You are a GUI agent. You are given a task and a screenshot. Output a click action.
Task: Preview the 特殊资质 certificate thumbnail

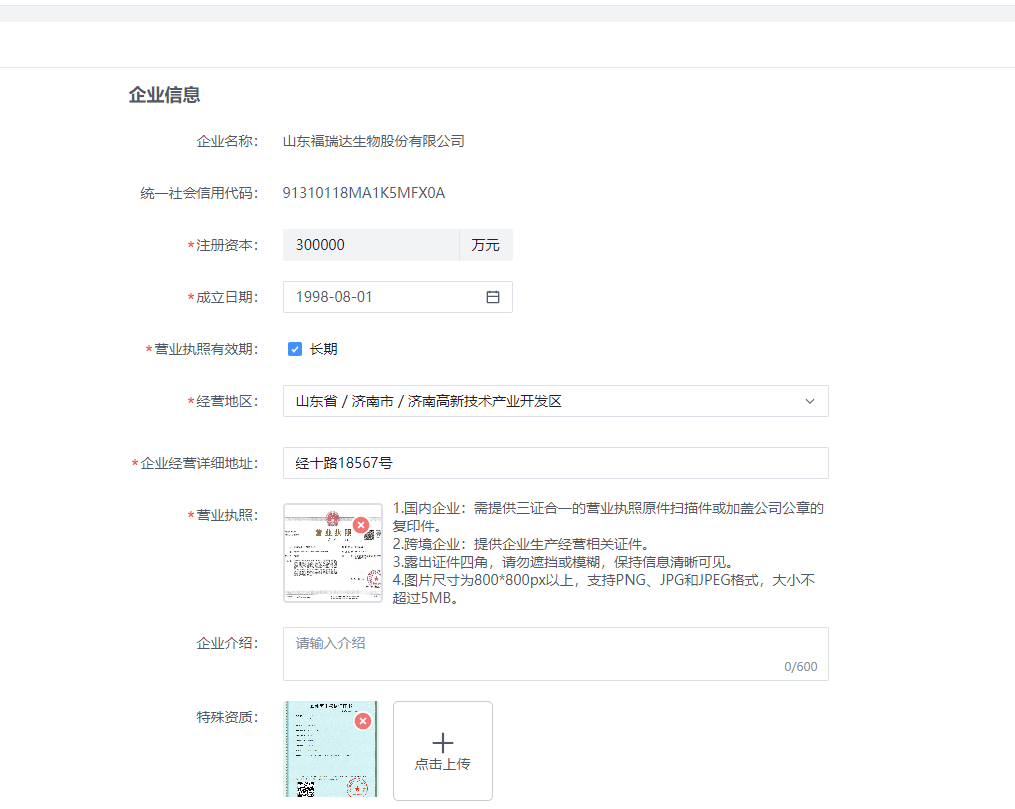tap(331, 749)
